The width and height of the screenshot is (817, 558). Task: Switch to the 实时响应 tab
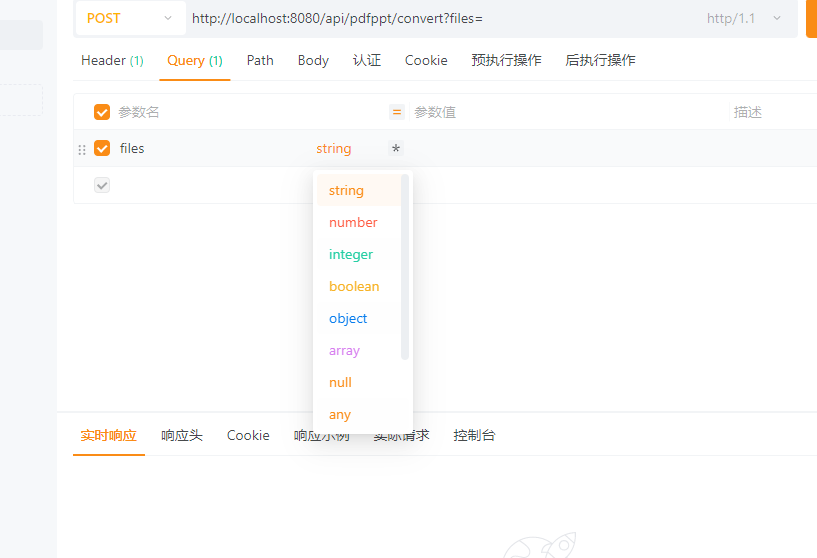click(x=108, y=436)
